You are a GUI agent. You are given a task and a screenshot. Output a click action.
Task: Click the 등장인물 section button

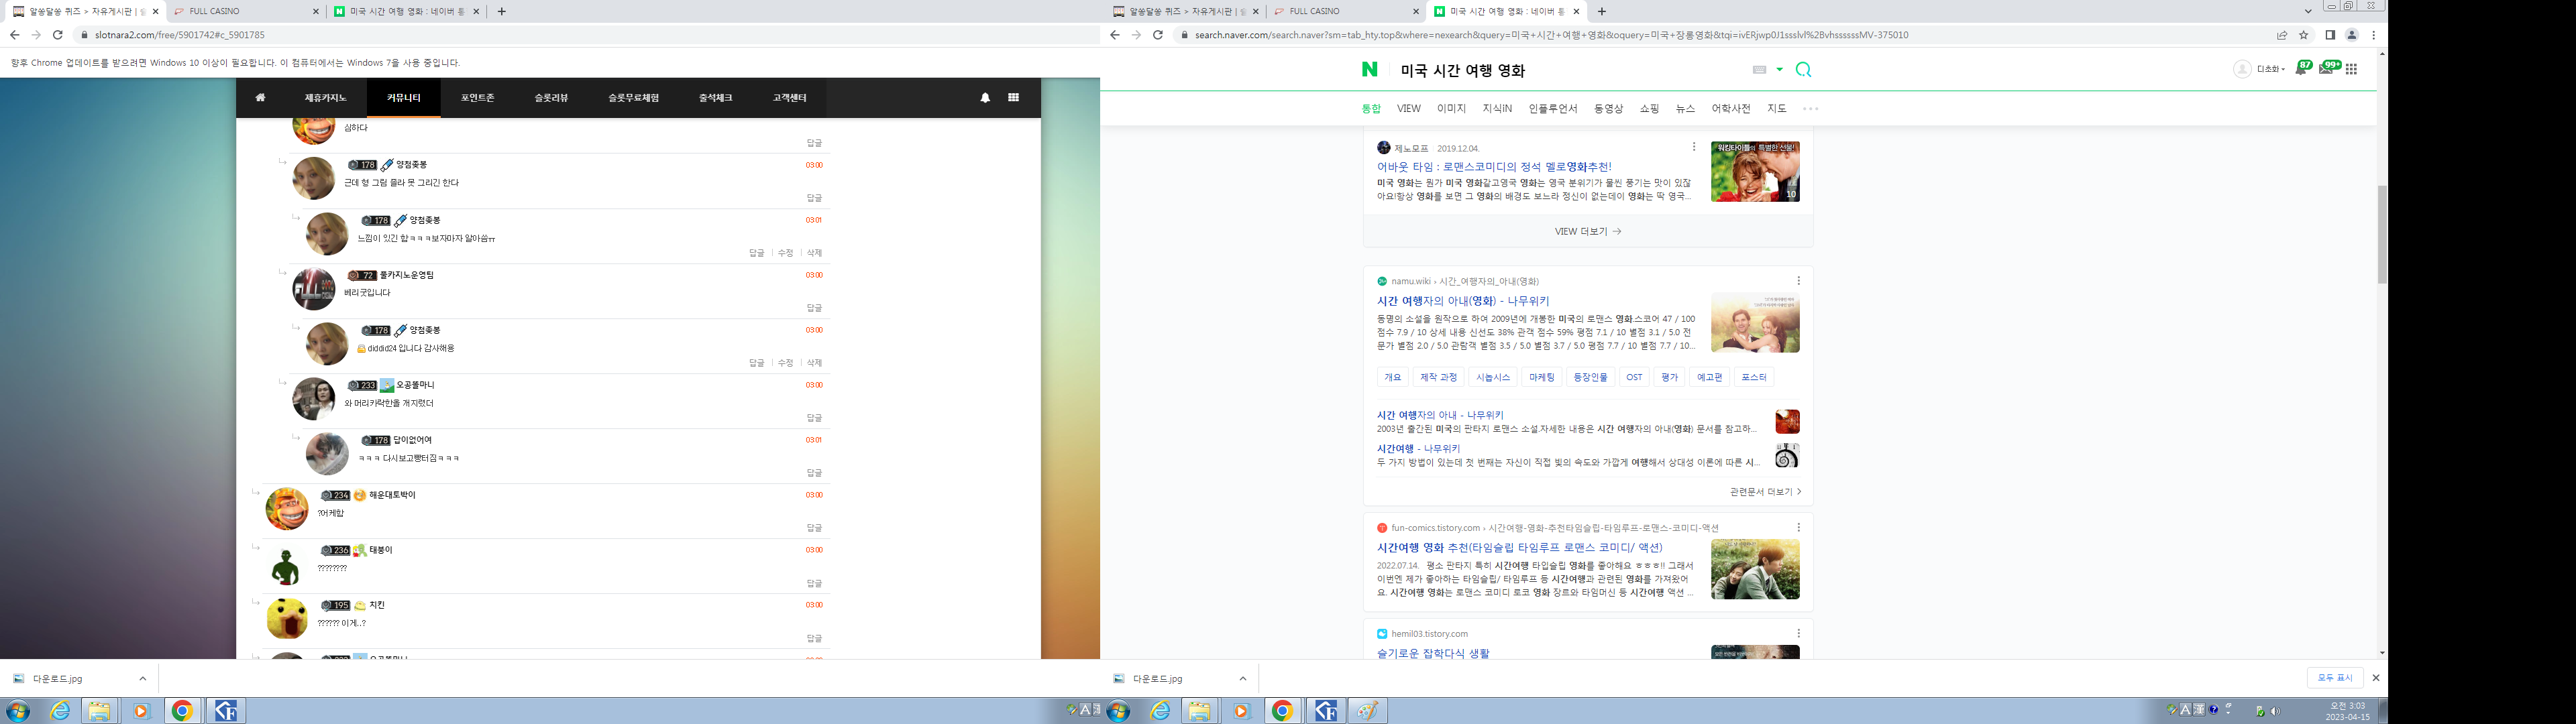click(x=1590, y=378)
